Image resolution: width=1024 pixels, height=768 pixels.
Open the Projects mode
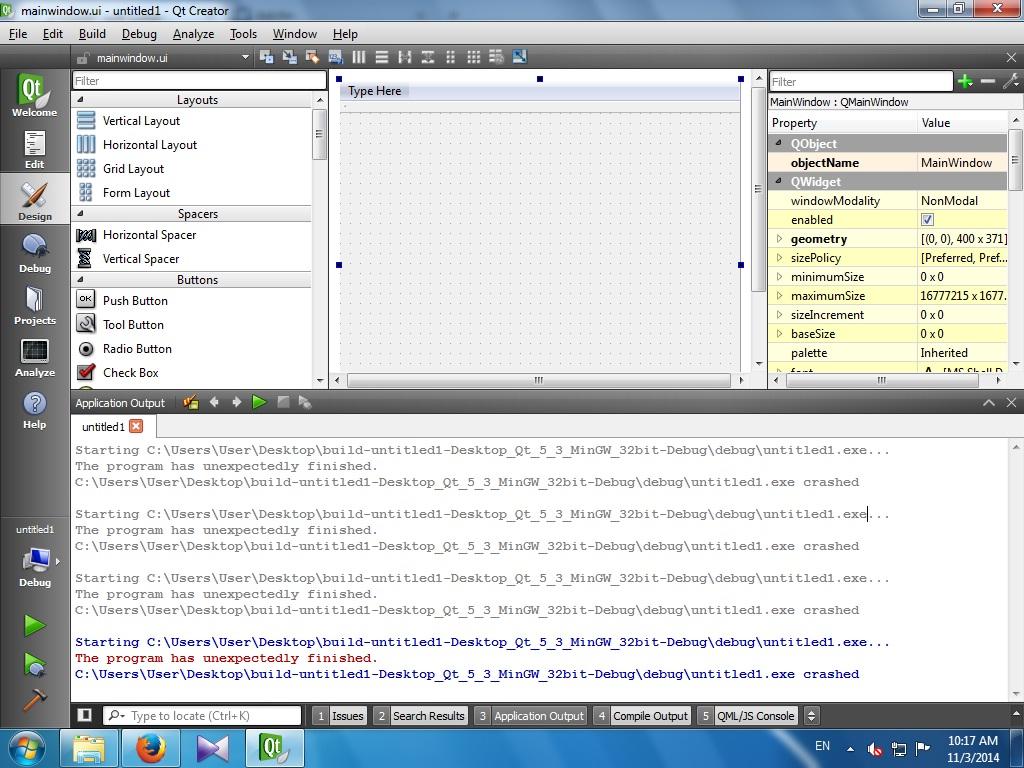[x=34, y=305]
